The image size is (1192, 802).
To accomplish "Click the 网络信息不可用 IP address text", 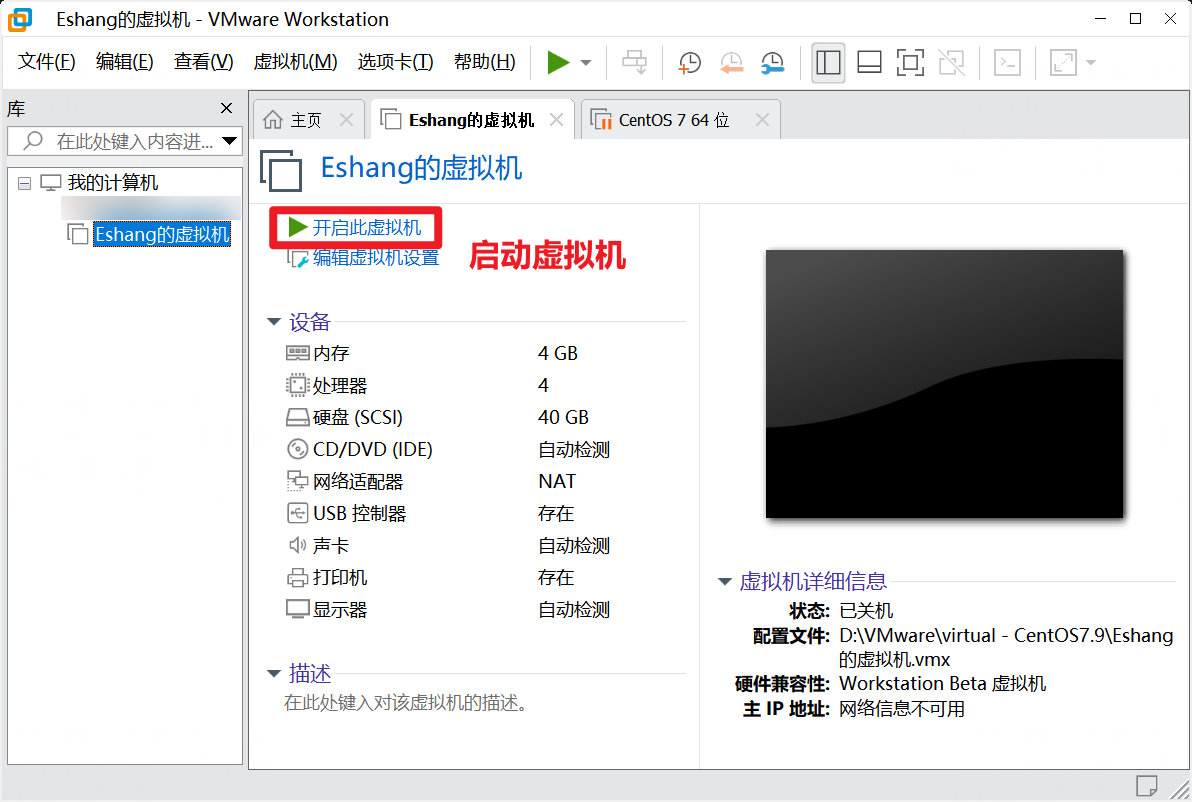I will click(x=902, y=708).
